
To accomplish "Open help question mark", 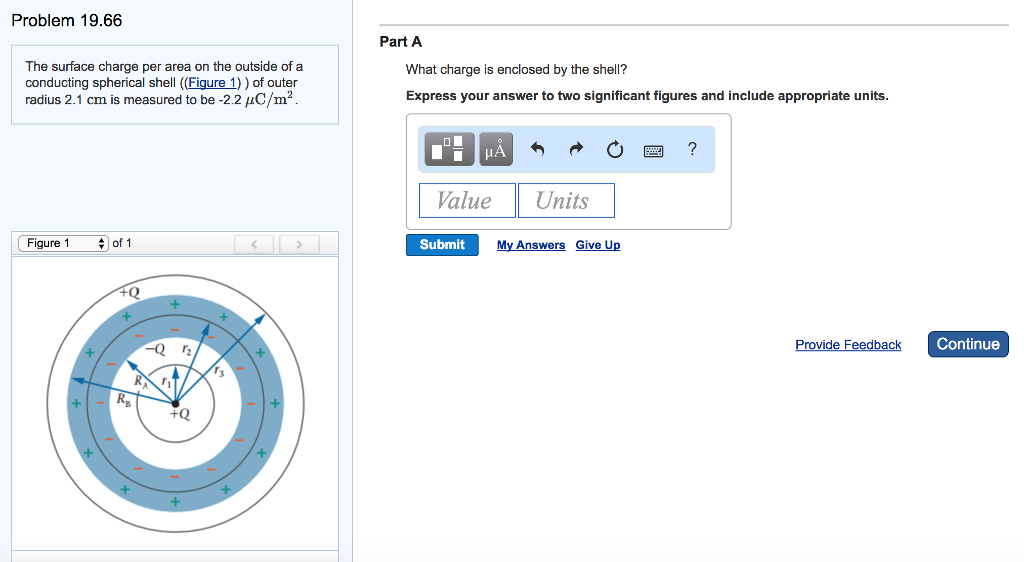I will coord(692,149).
